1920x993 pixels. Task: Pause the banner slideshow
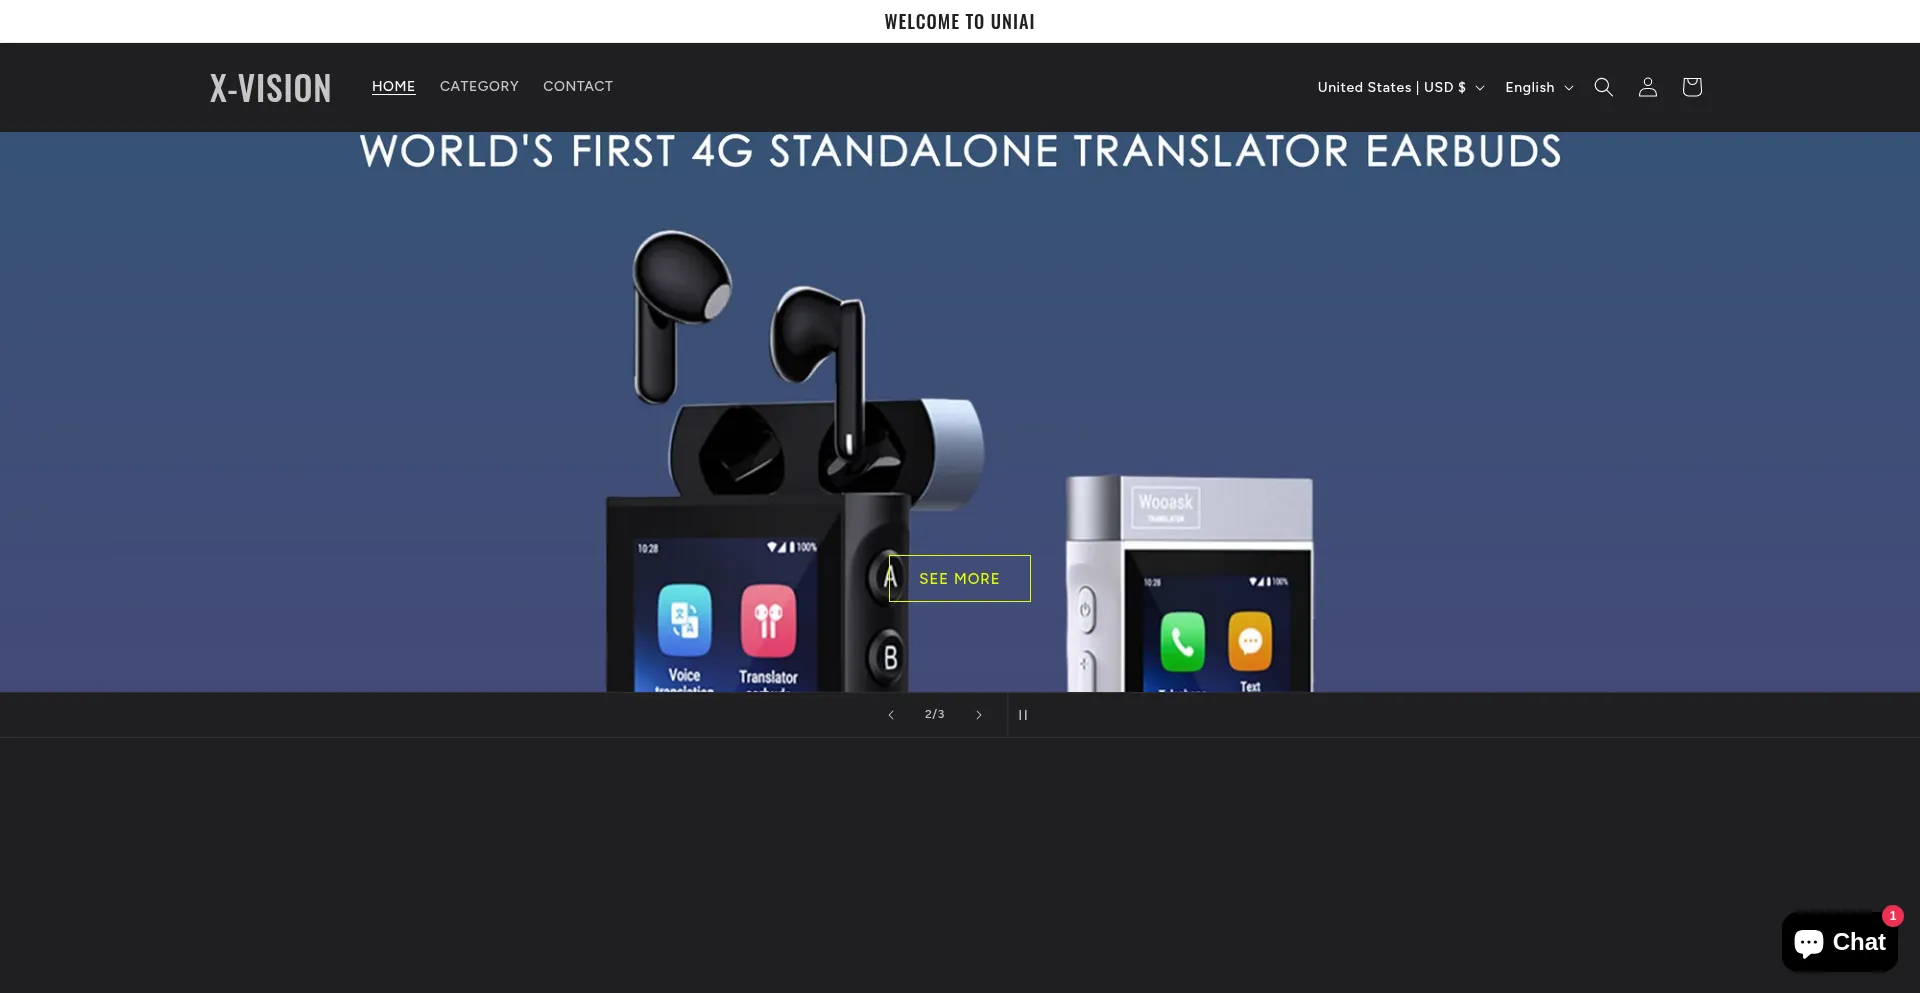coord(1023,715)
